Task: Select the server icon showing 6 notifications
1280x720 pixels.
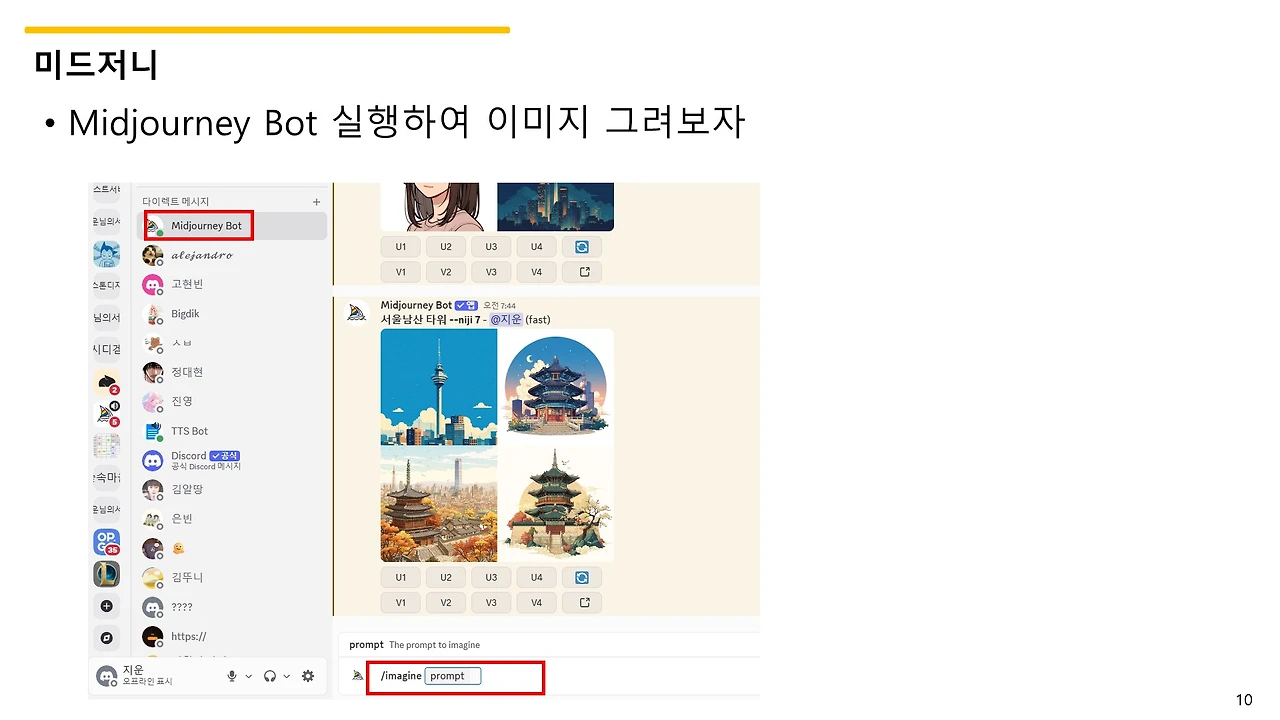Action: [106, 413]
